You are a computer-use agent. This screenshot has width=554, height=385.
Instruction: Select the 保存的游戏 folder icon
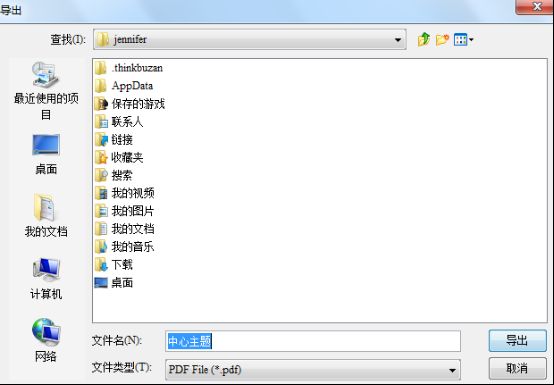(x=101, y=104)
